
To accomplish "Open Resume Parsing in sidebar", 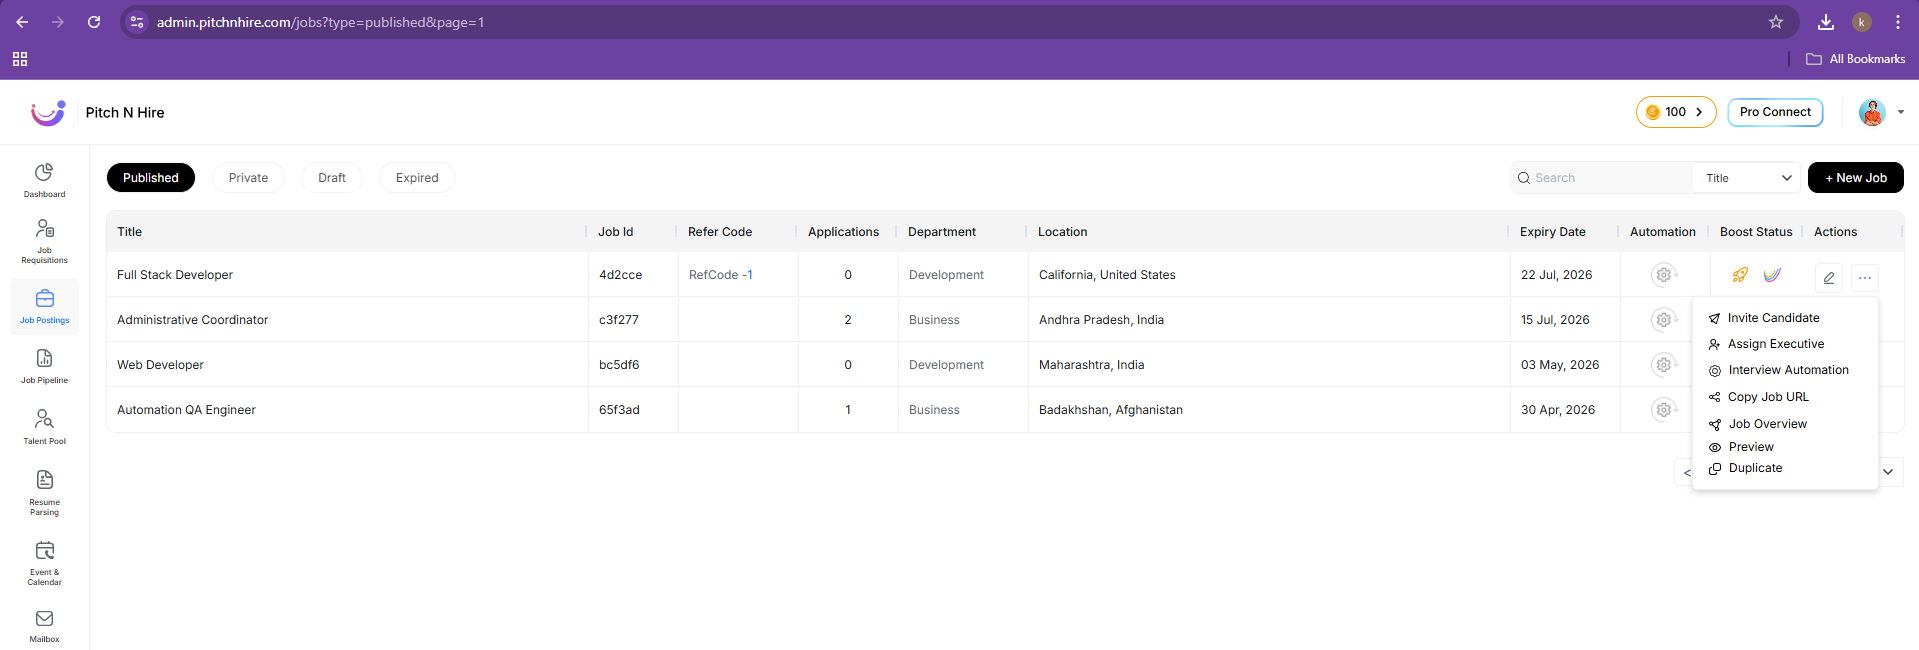I will click(x=44, y=493).
